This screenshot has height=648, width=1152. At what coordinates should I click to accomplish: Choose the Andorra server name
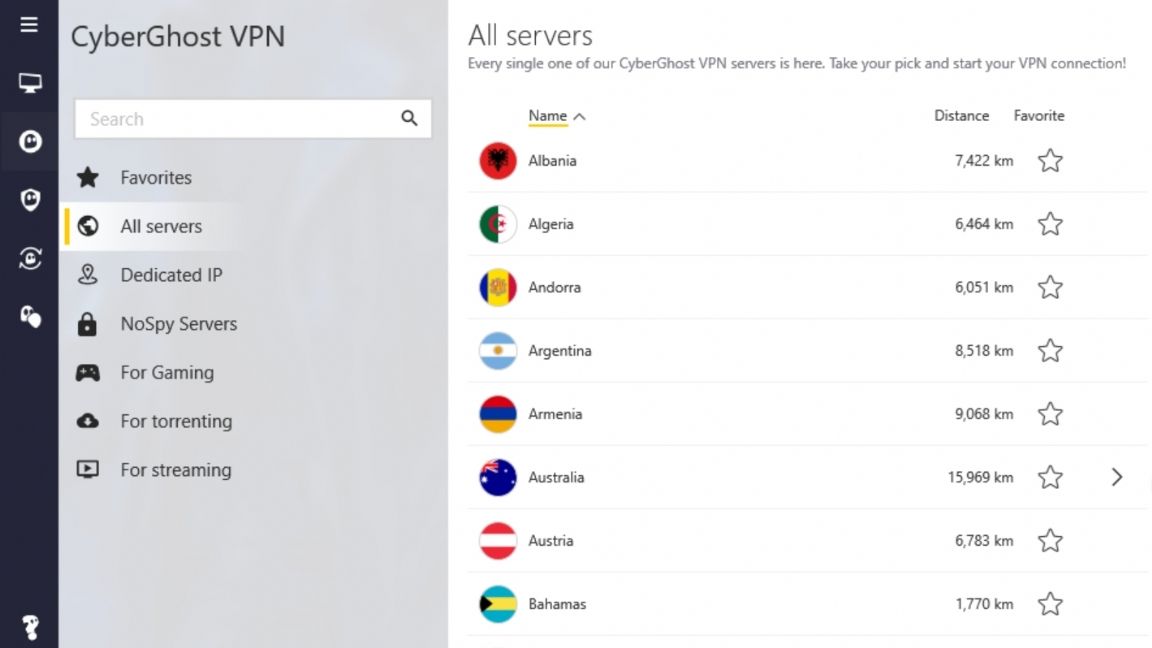554,287
